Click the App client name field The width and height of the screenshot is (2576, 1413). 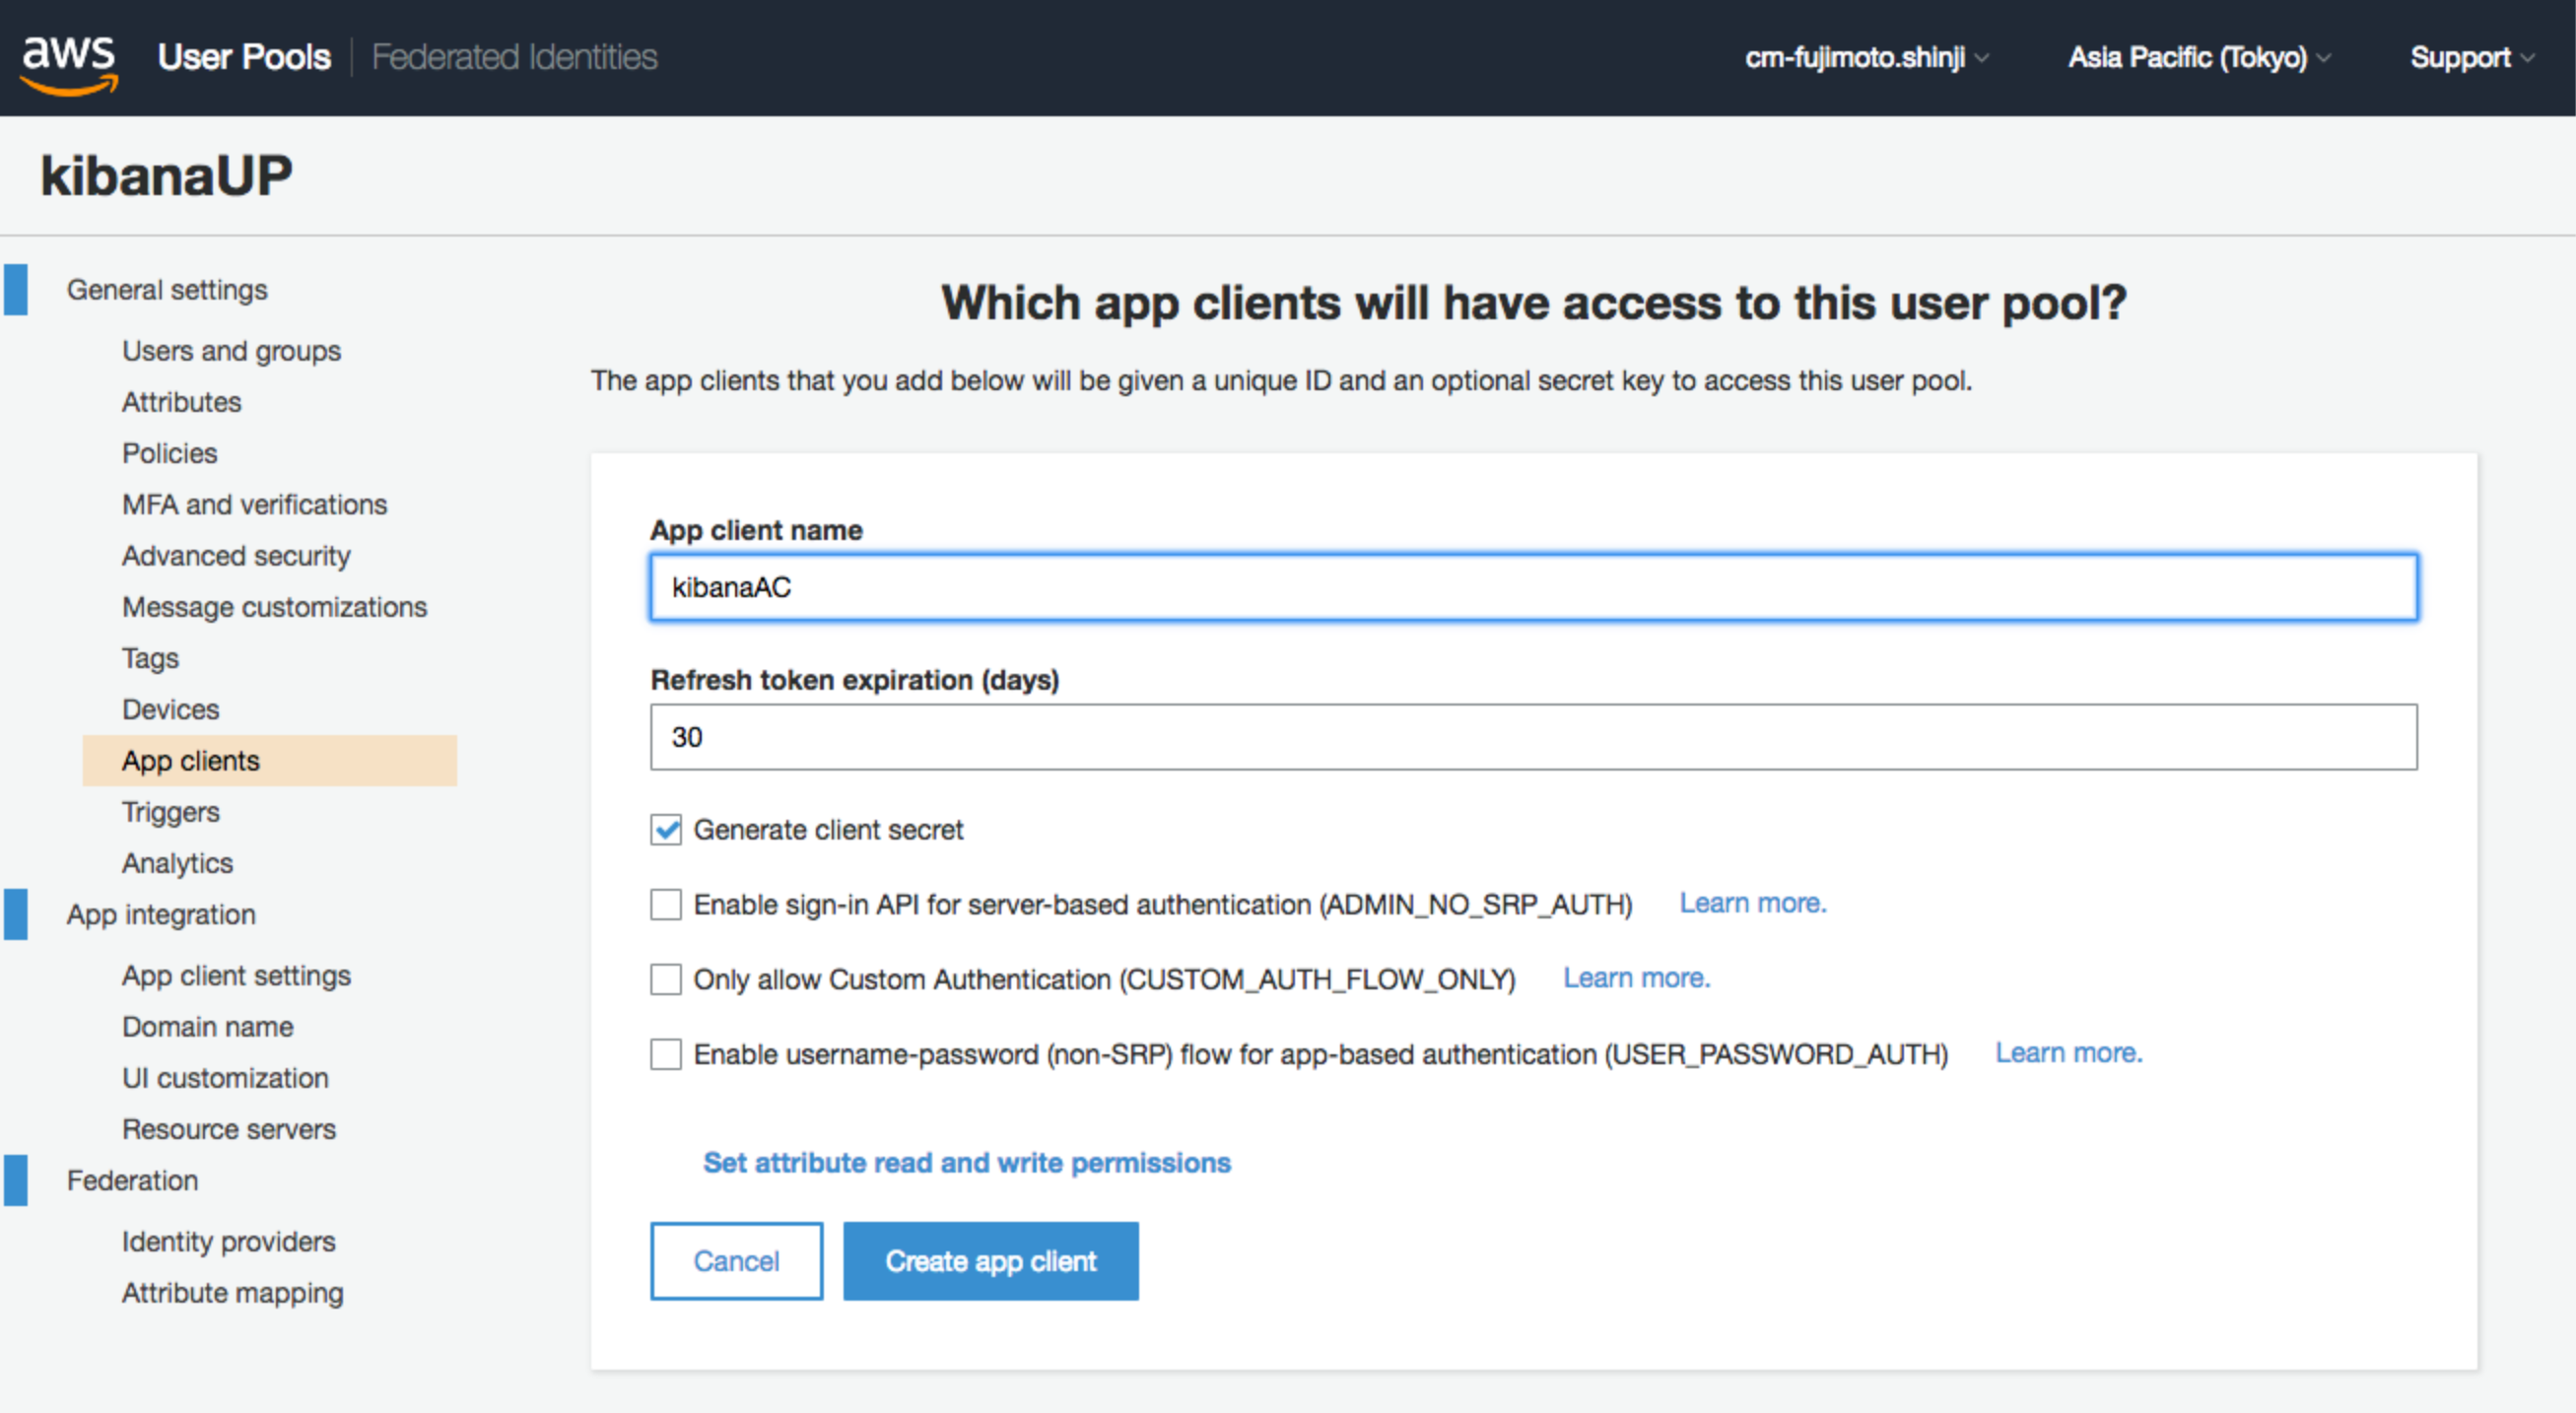pos(1533,587)
